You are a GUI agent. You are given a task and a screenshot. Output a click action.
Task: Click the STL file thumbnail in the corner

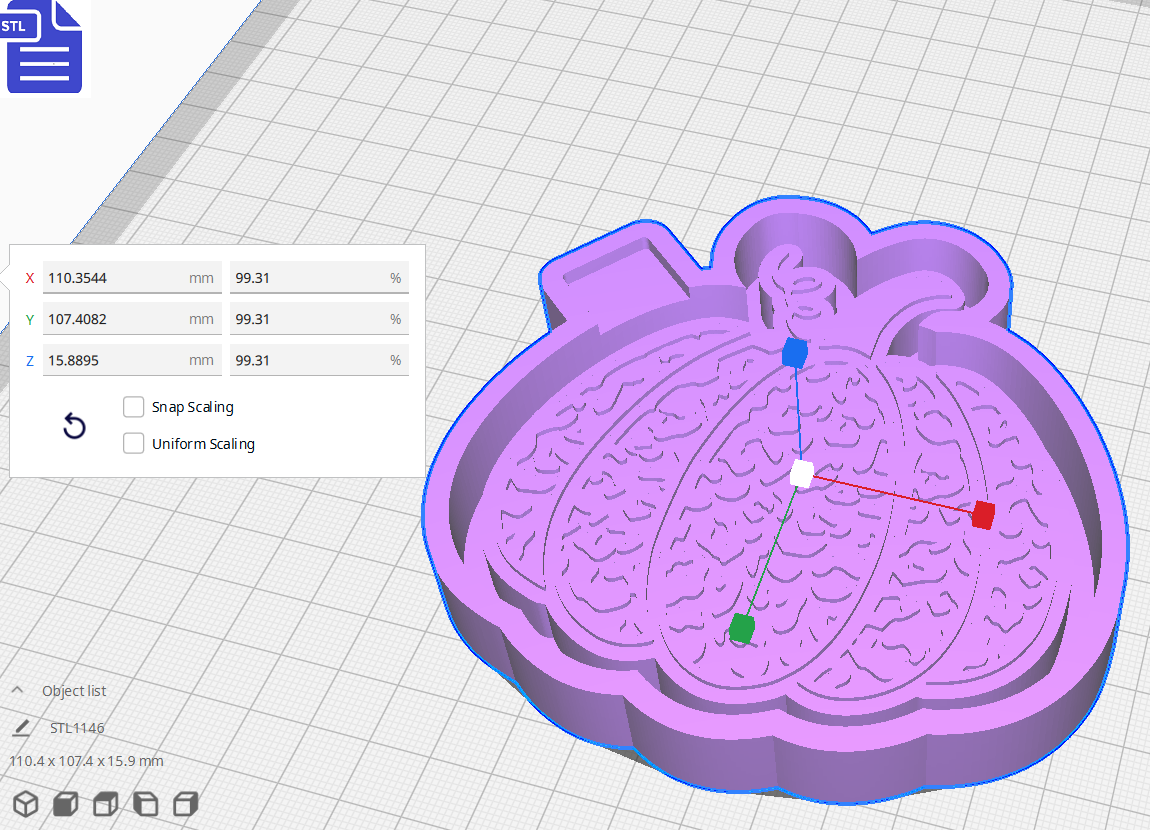click(44, 47)
